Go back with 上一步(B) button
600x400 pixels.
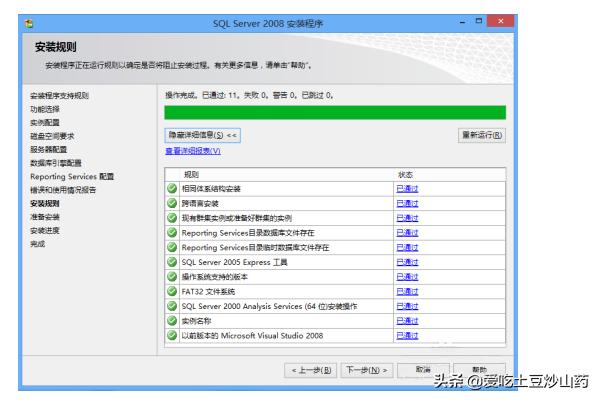310,370
